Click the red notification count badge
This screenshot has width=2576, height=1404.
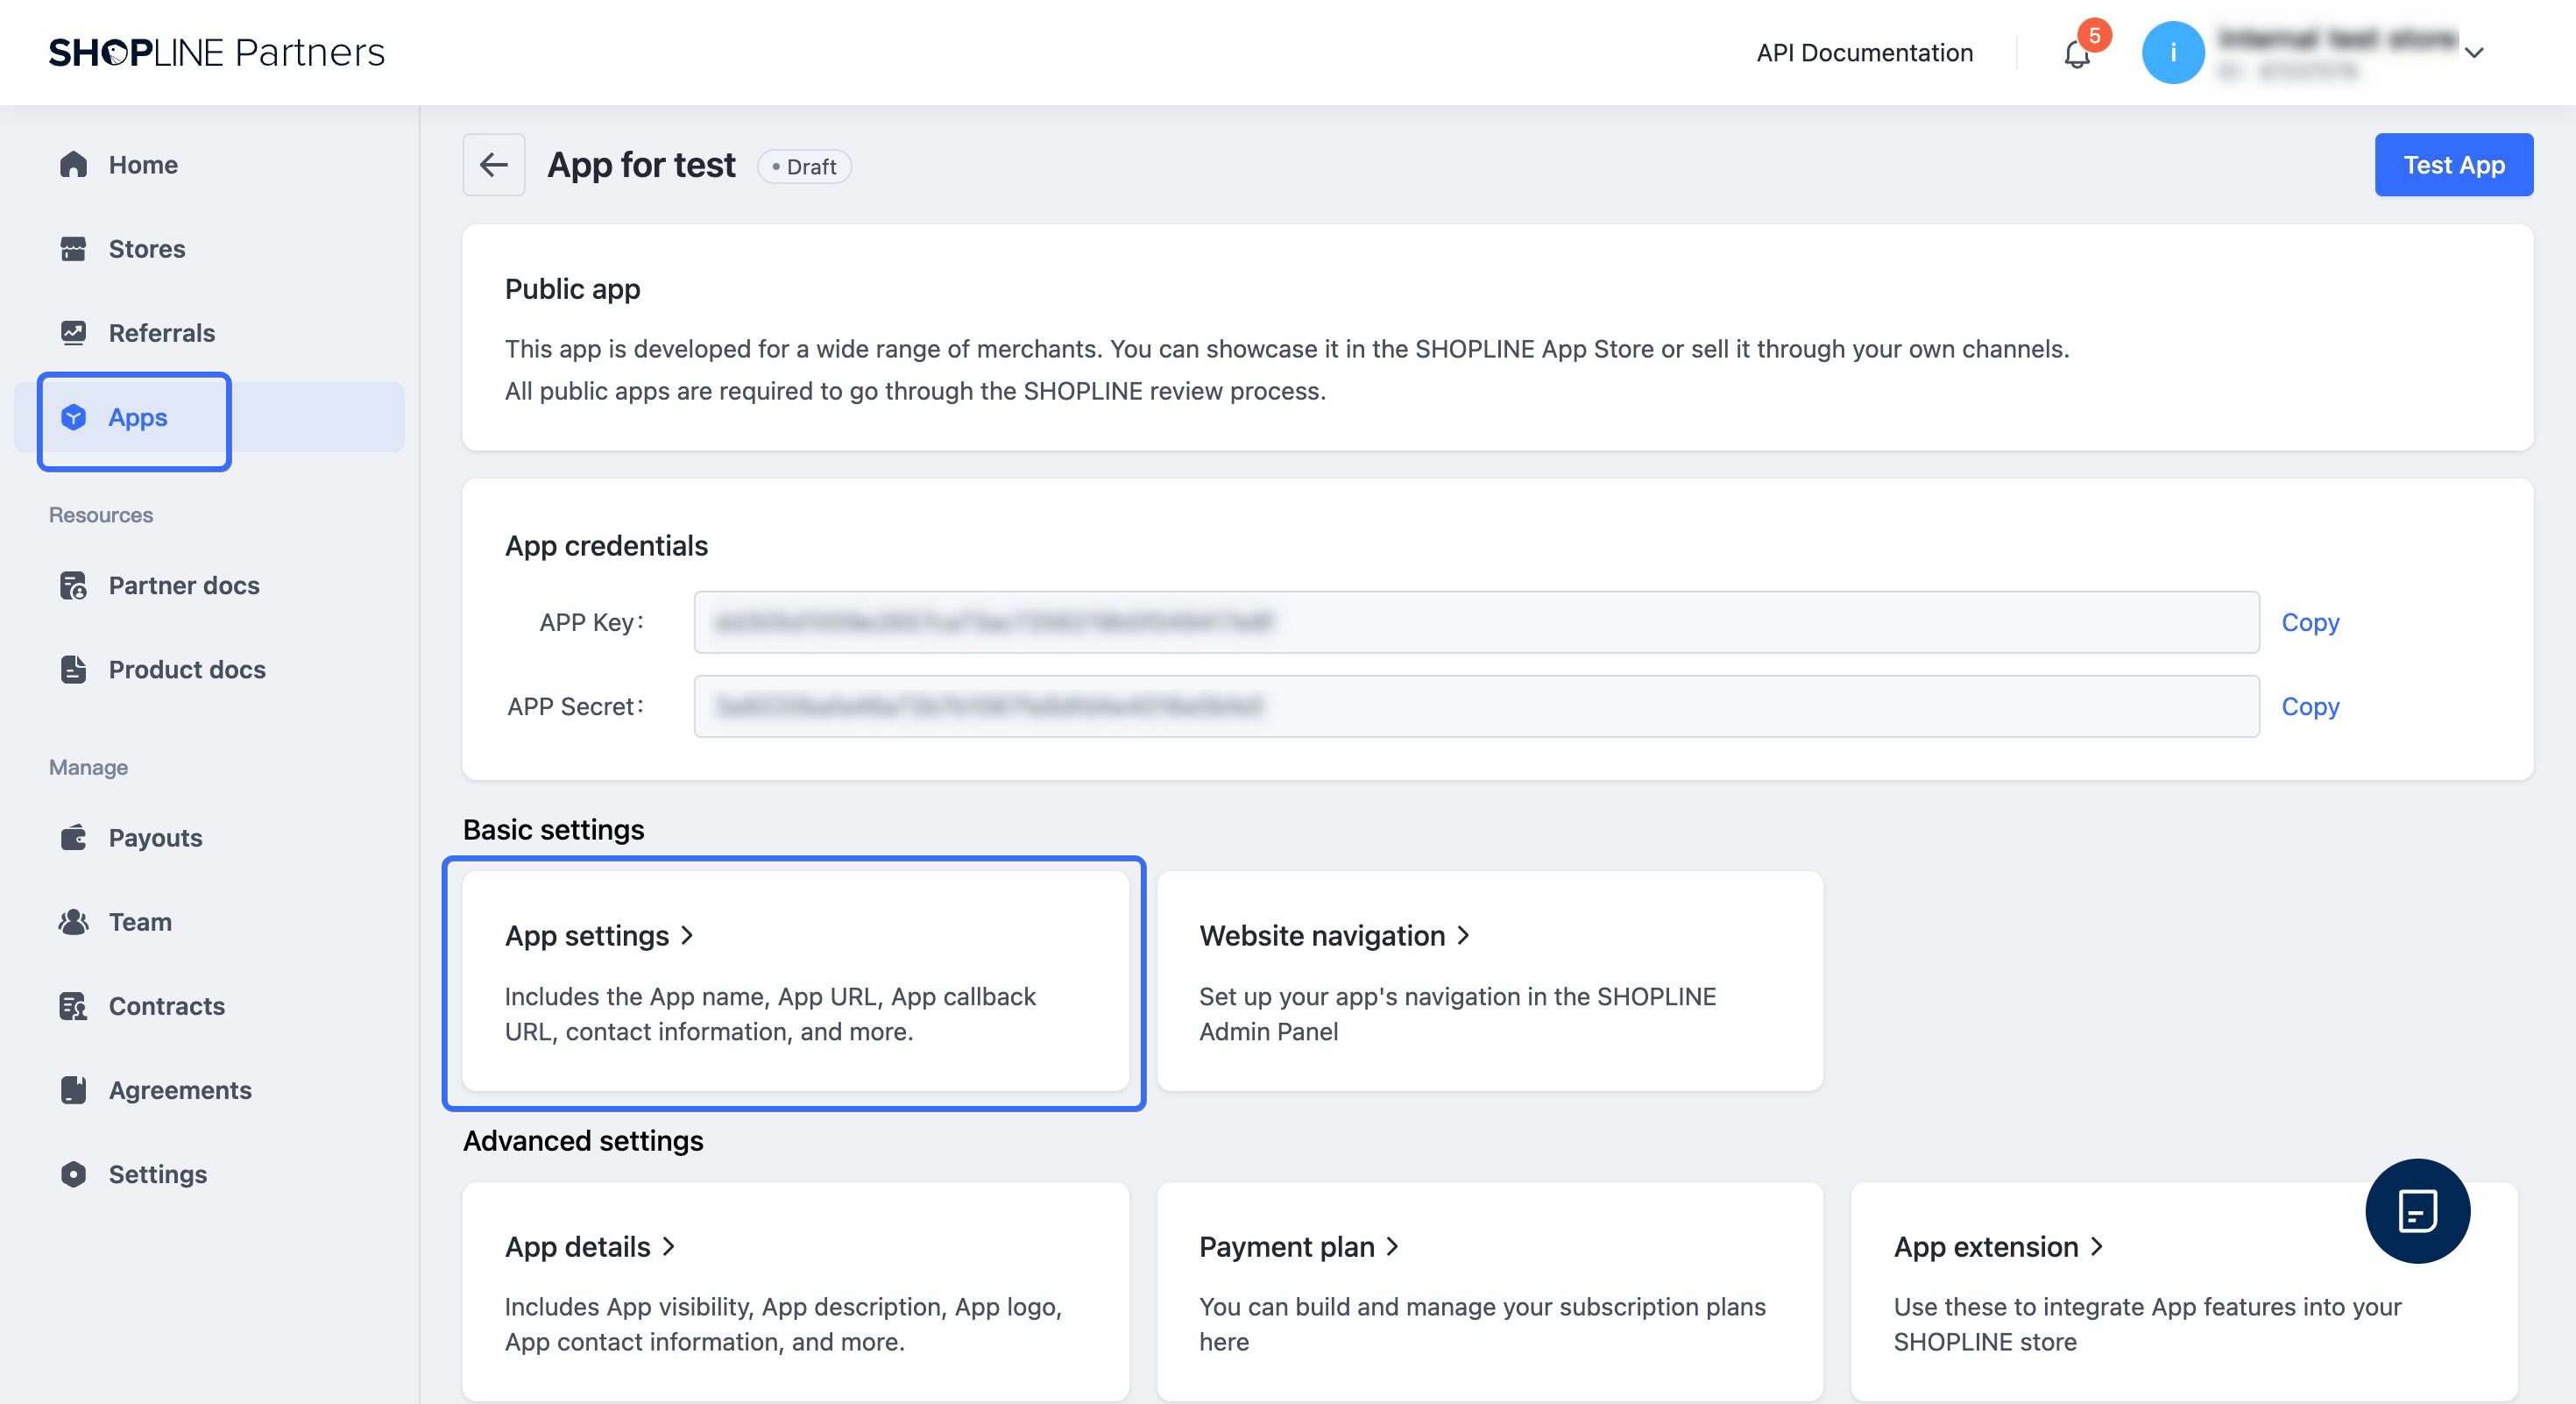[x=2094, y=35]
